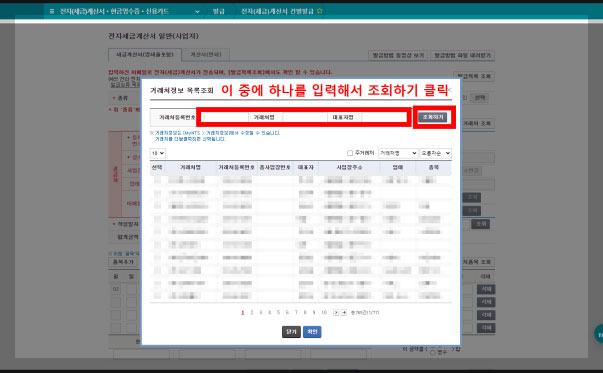Click the favorite star next to 전자(세금)계산서 건별발급
This screenshot has width=603, height=373.
tap(320, 11)
